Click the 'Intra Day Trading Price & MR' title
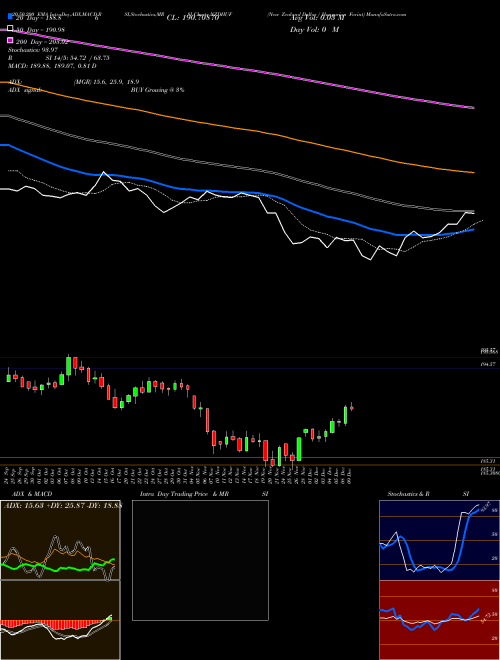This screenshot has width=500, height=660. [x=184, y=494]
